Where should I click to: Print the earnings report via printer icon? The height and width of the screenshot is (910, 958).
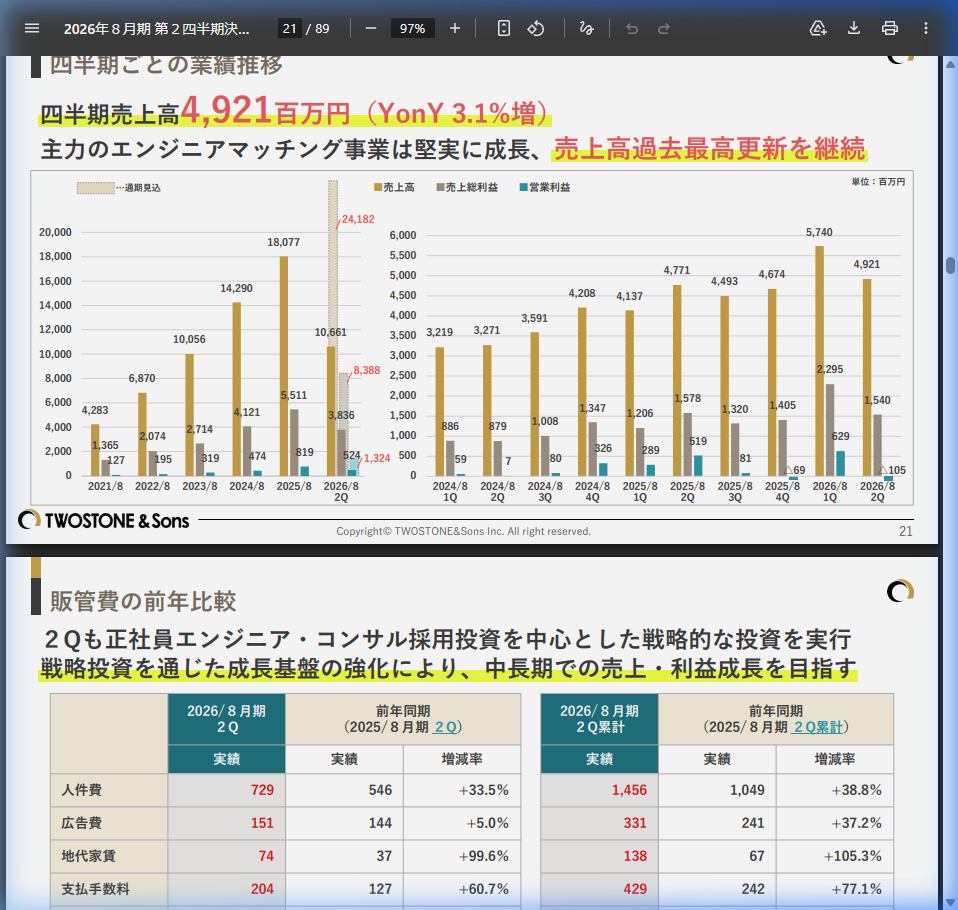(x=889, y=28)
